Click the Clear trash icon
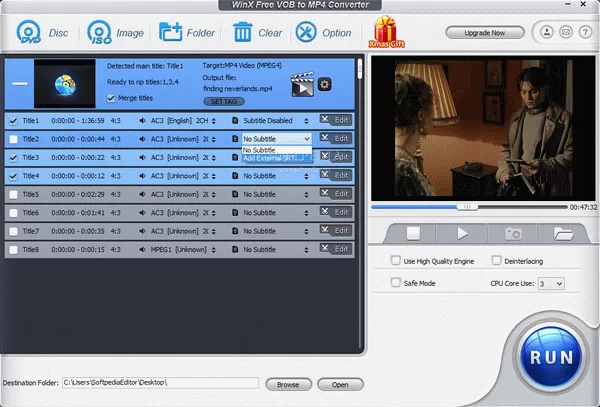This screenshot has height=407, width=600. pyautogui.click(x=243, y=32)
